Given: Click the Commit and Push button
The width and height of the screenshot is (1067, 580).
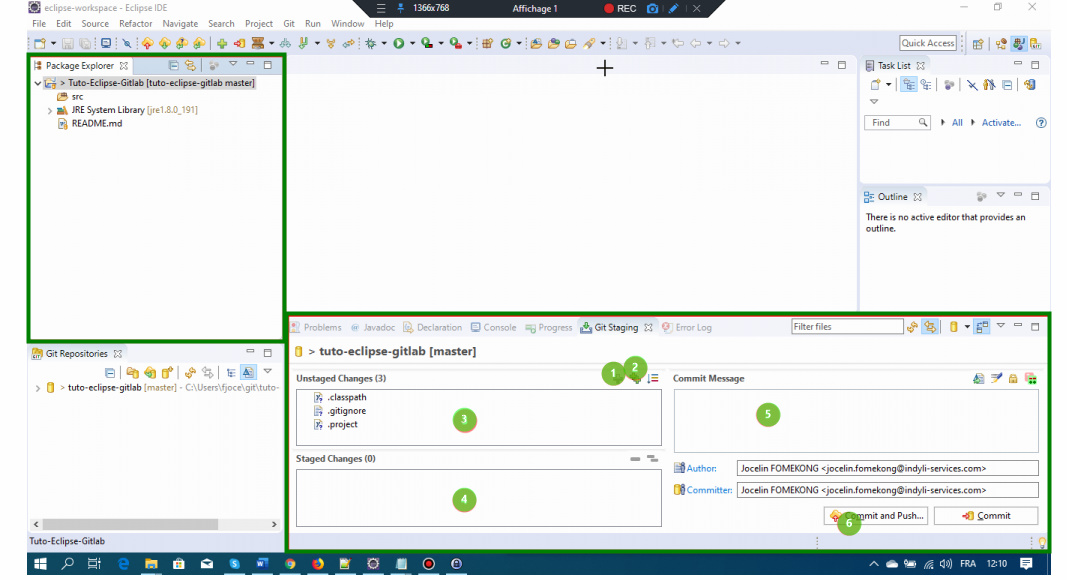Looking at the screenshot, I should point(876,516).
